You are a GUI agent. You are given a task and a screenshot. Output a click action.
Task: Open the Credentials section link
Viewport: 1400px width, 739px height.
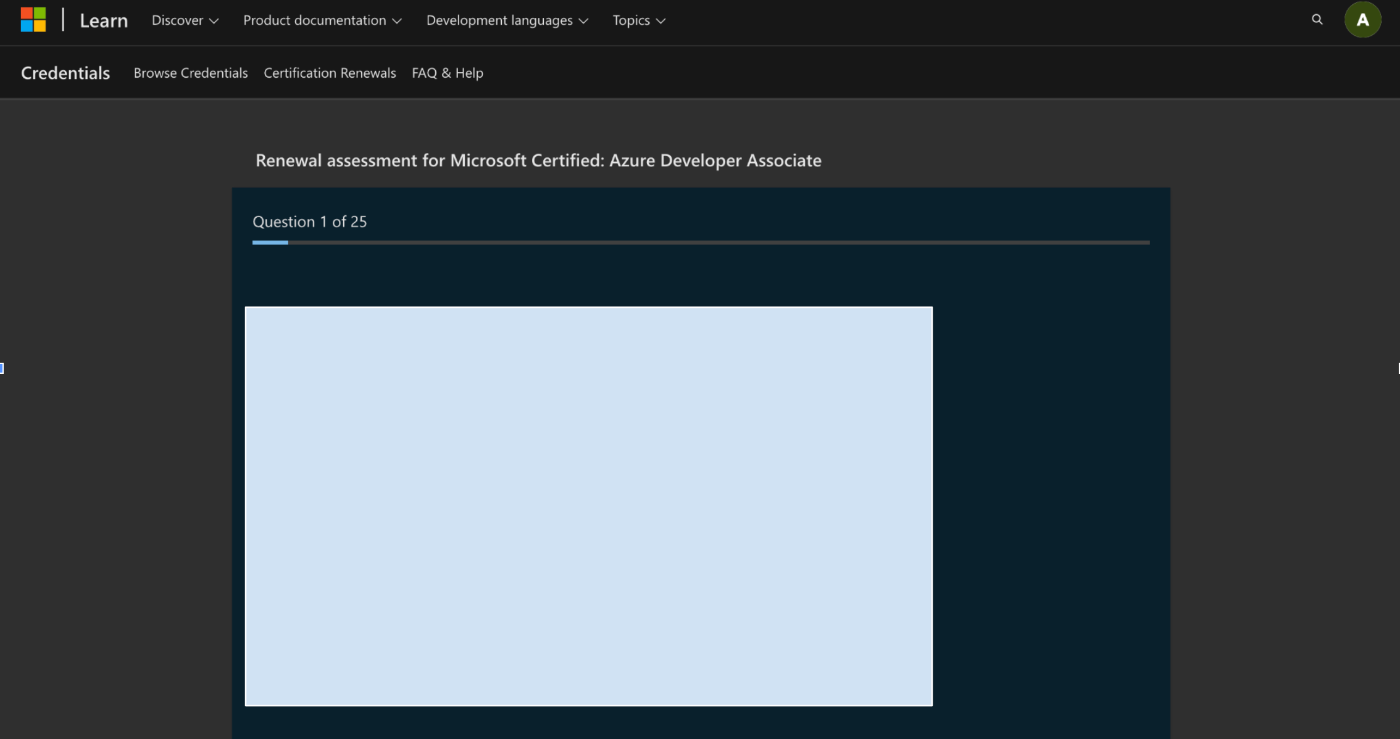pos(65,73)
